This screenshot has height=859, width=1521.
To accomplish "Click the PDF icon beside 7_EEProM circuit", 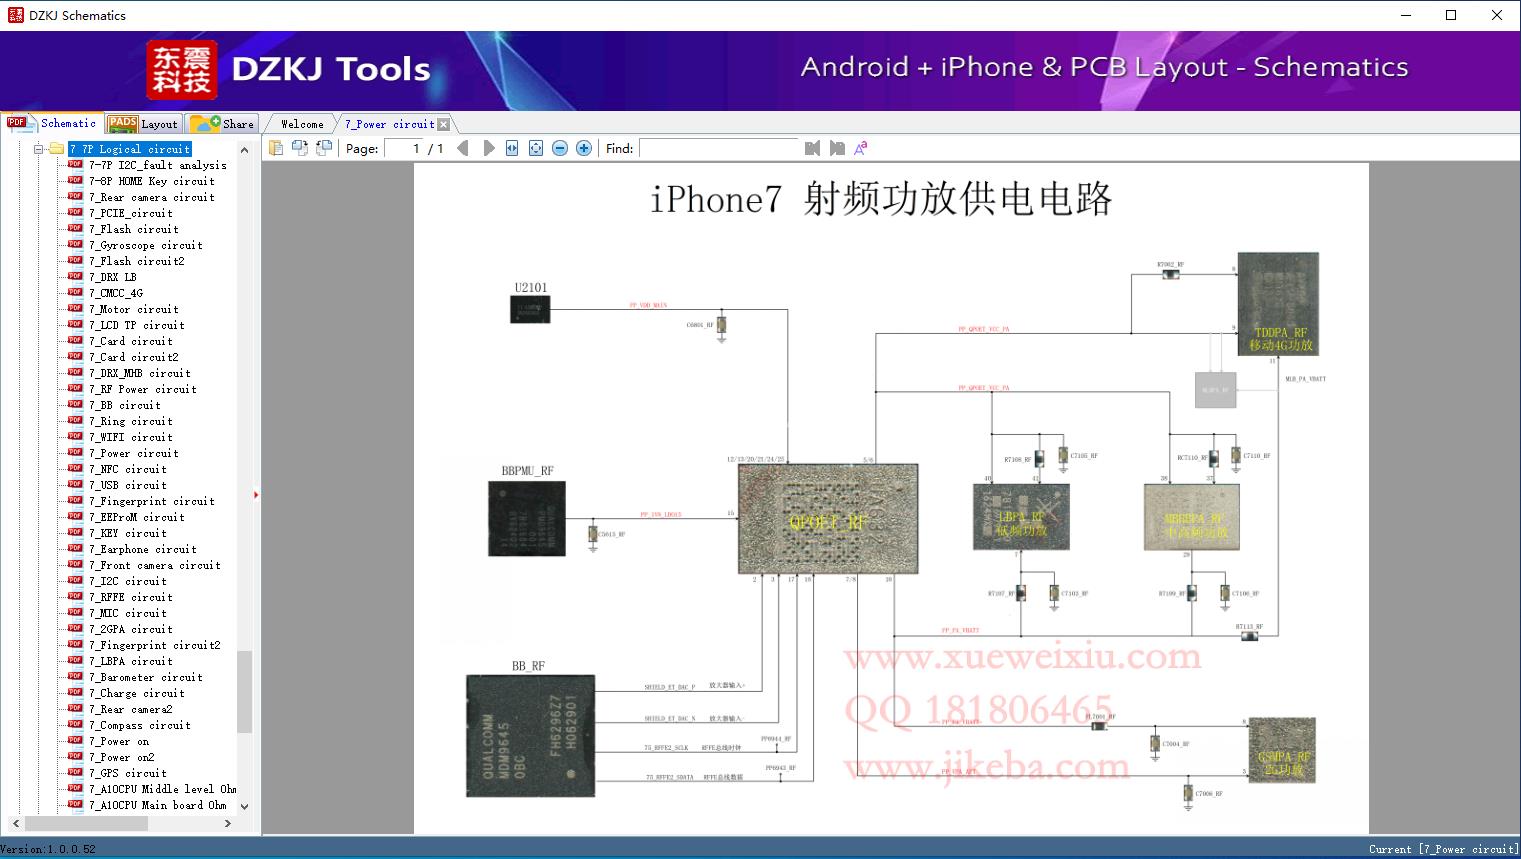I will point(75,516).
